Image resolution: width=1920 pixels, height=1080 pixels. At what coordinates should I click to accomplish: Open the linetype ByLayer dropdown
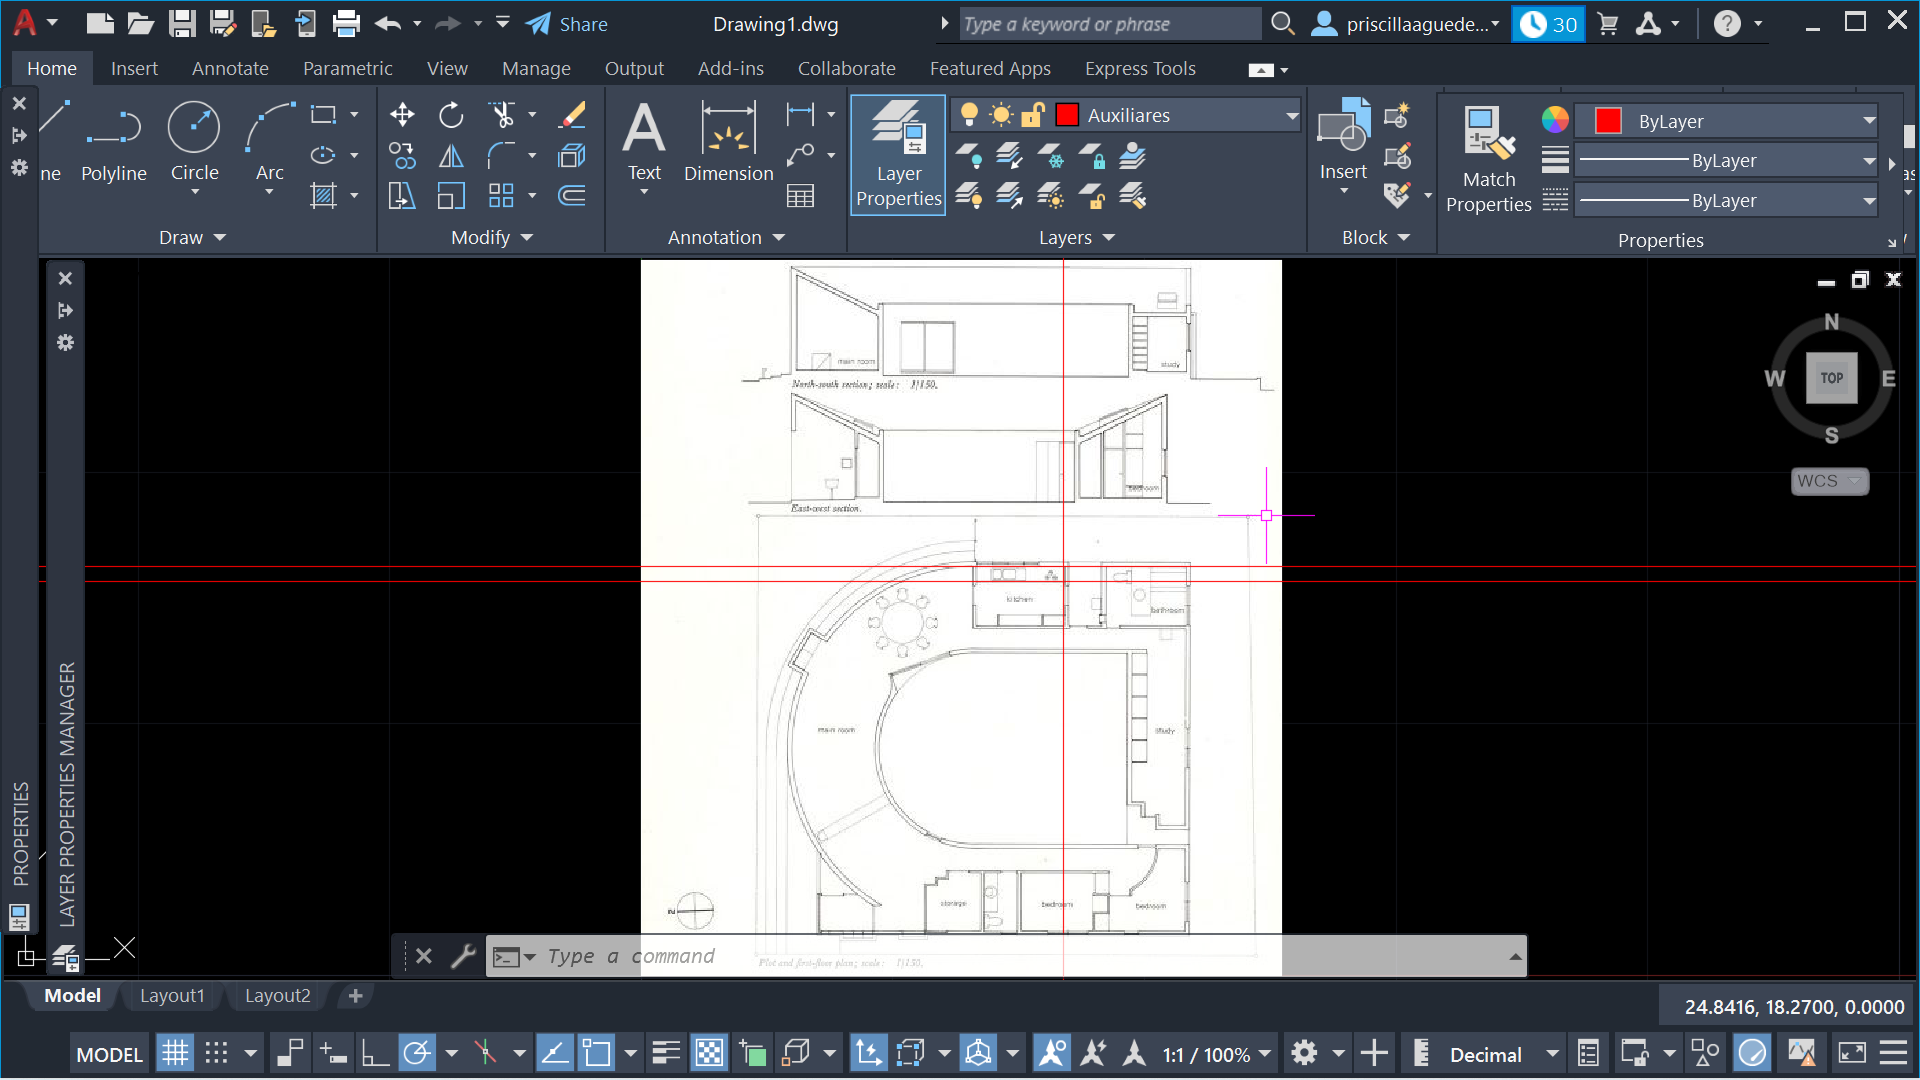(x=1868, y=201)
